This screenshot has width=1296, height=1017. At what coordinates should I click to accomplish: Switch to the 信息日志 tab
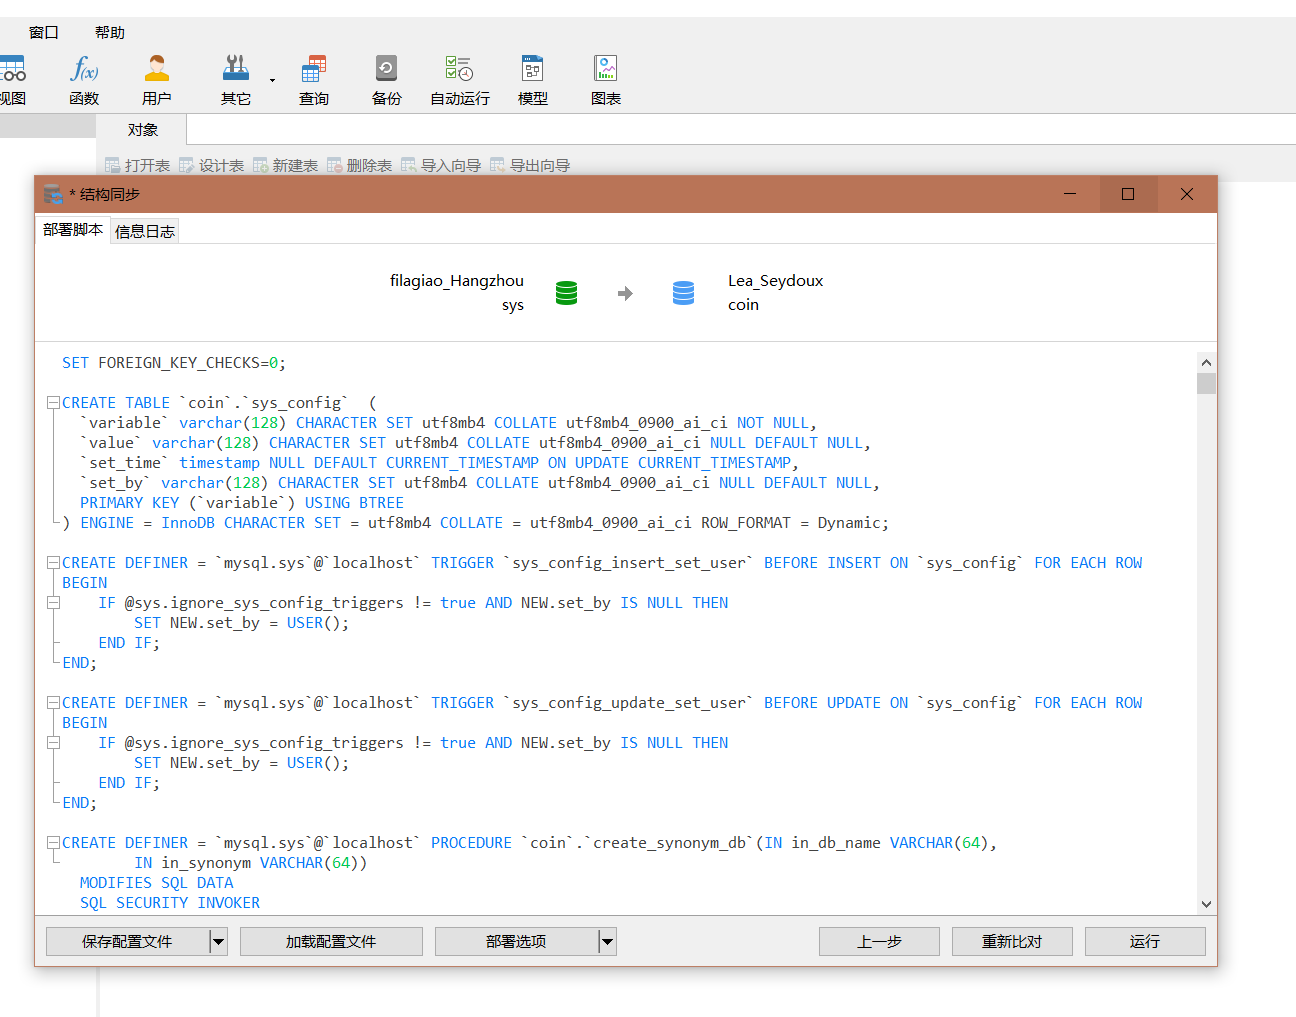point(145,231)
